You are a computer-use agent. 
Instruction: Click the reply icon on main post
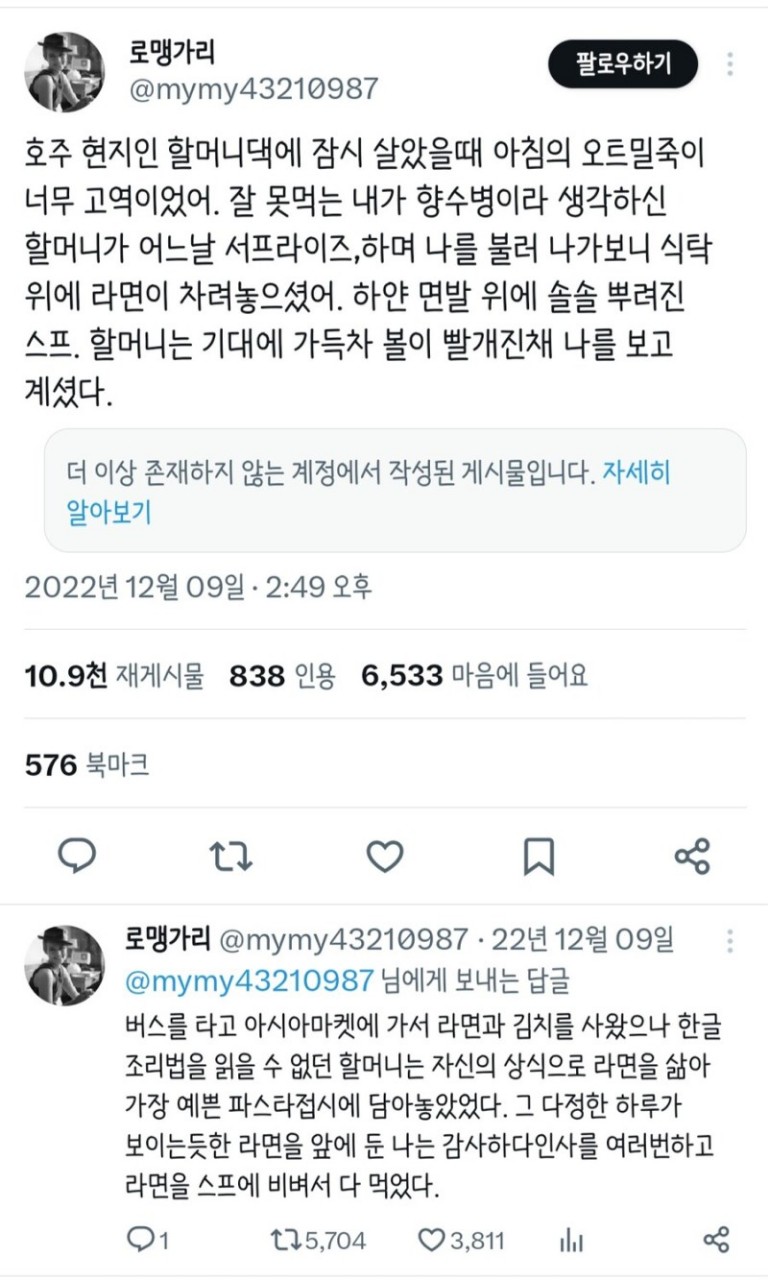click(77, 856)
